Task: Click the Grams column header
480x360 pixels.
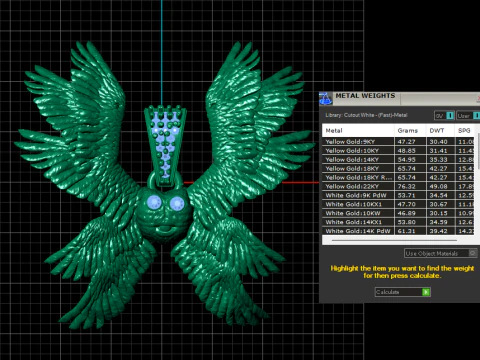Action: tap(410, 131)
